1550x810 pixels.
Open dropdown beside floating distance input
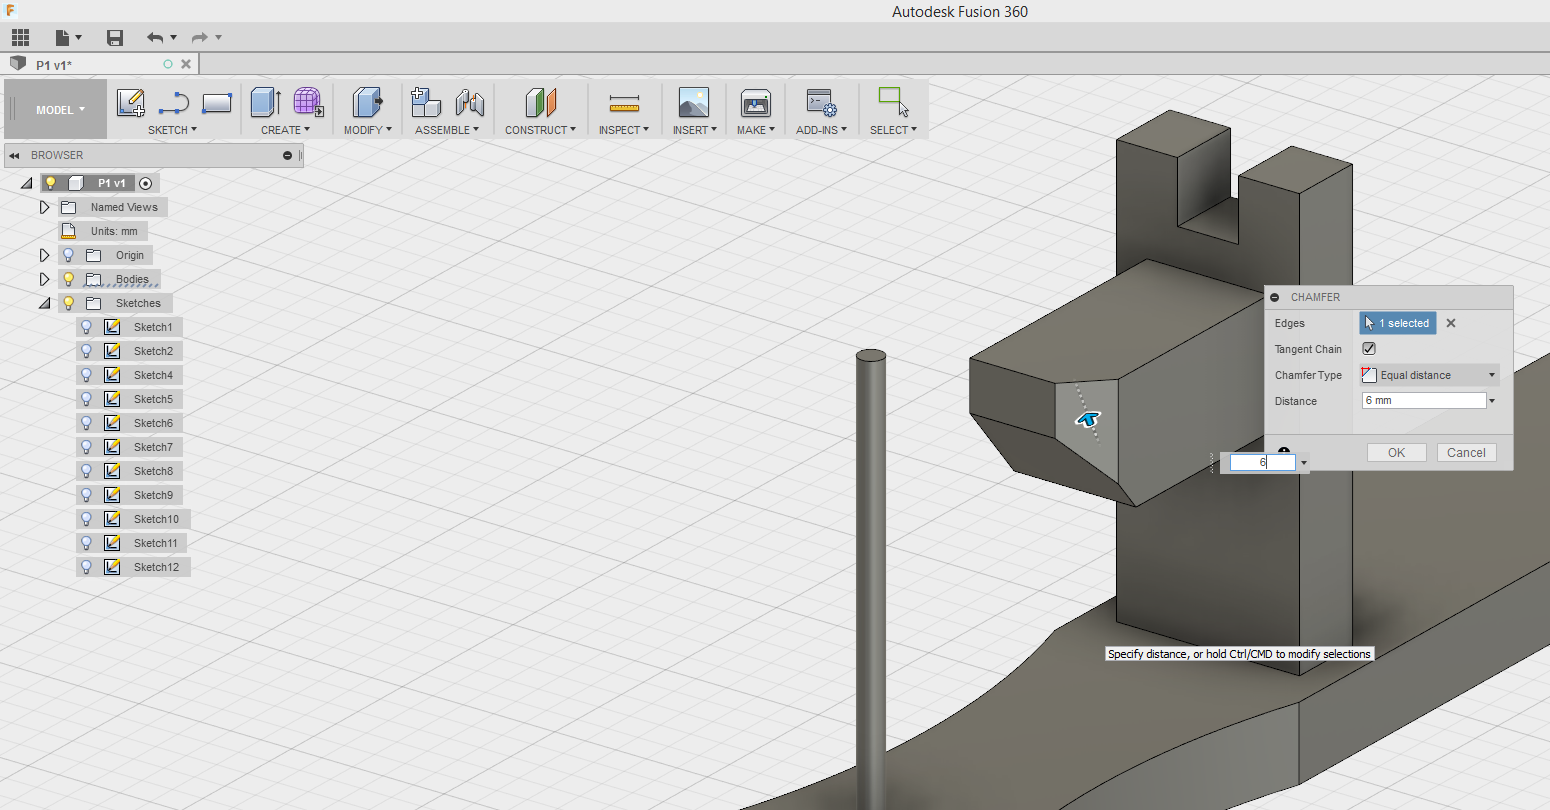pyautogui.click(x=1304, y=463)
